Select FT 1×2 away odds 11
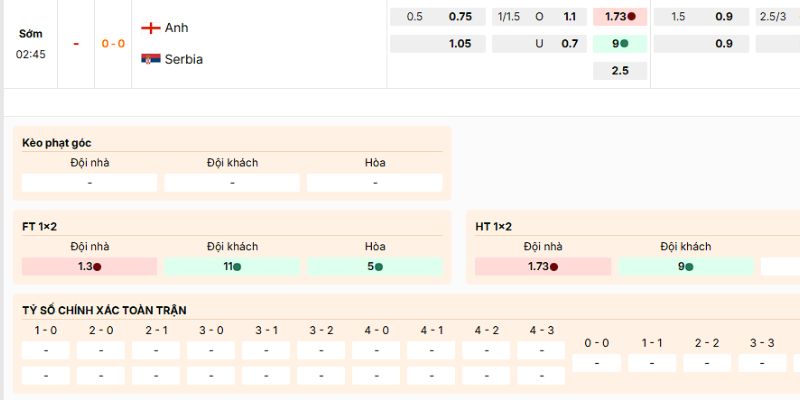 [x=231, y=267]
